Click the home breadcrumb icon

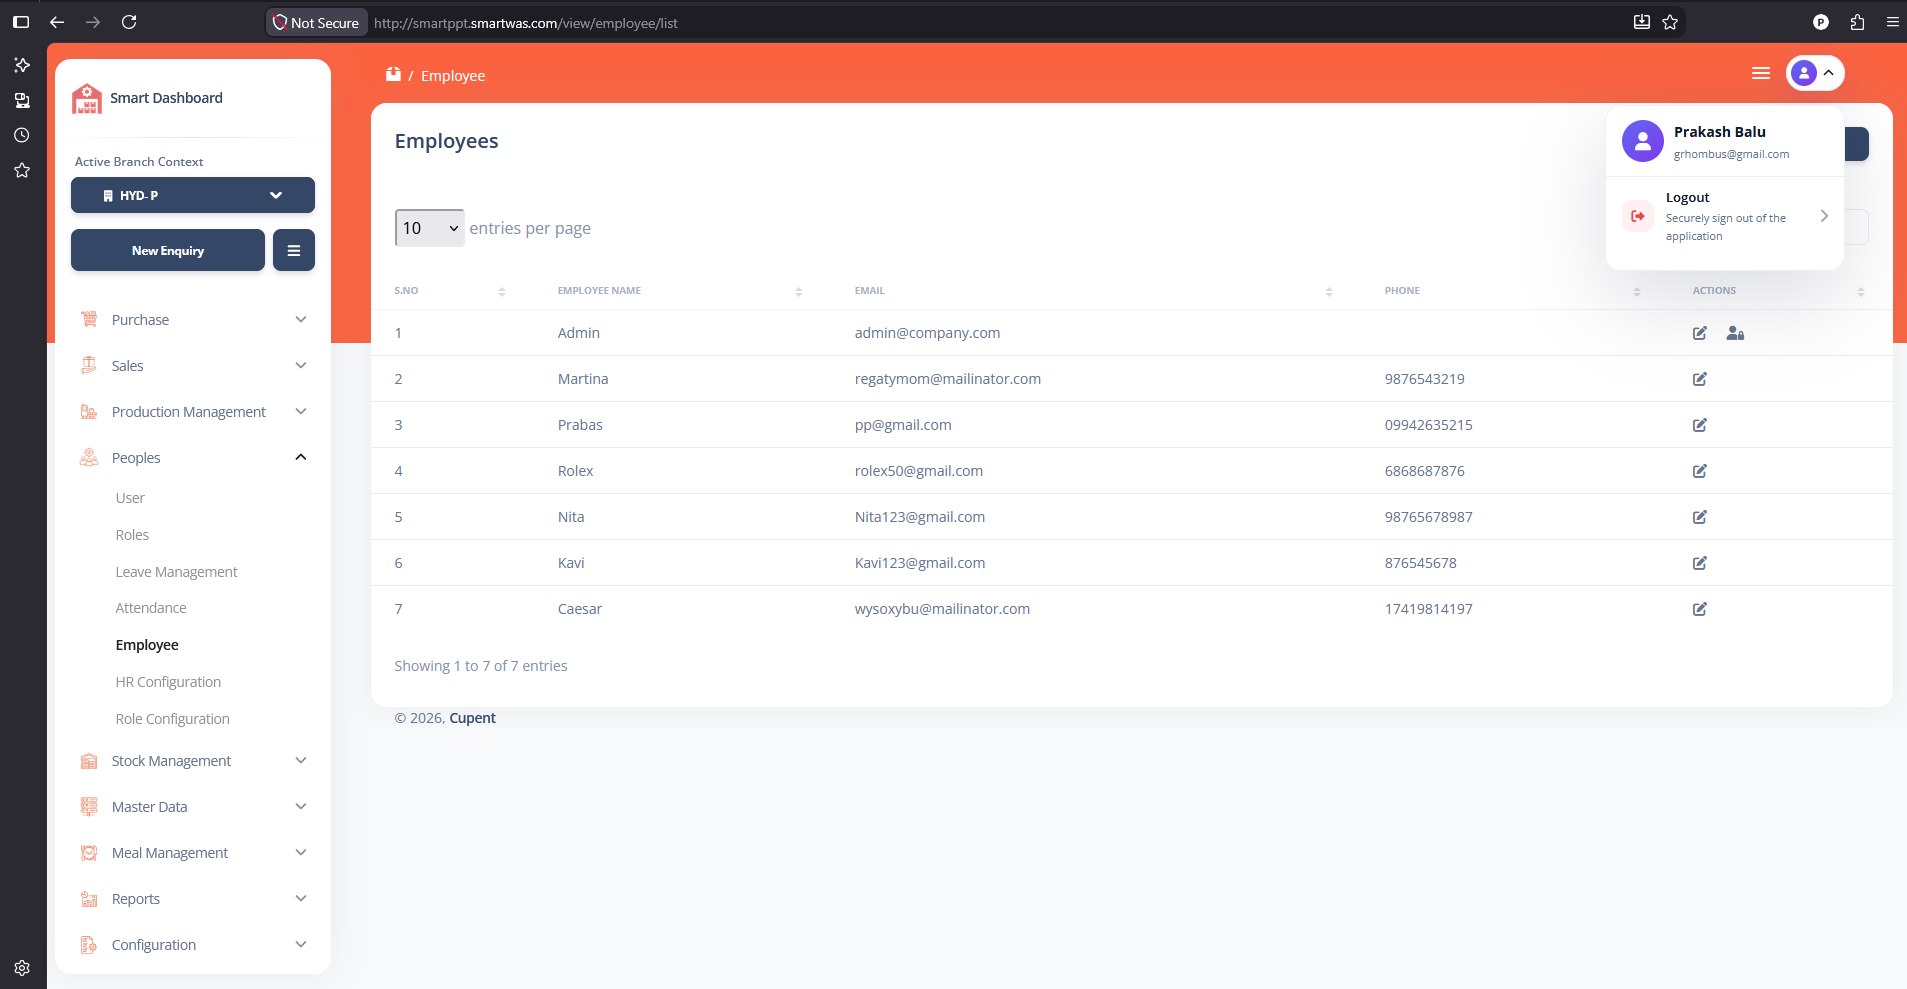pyautogui.click(x=393, y=74)
